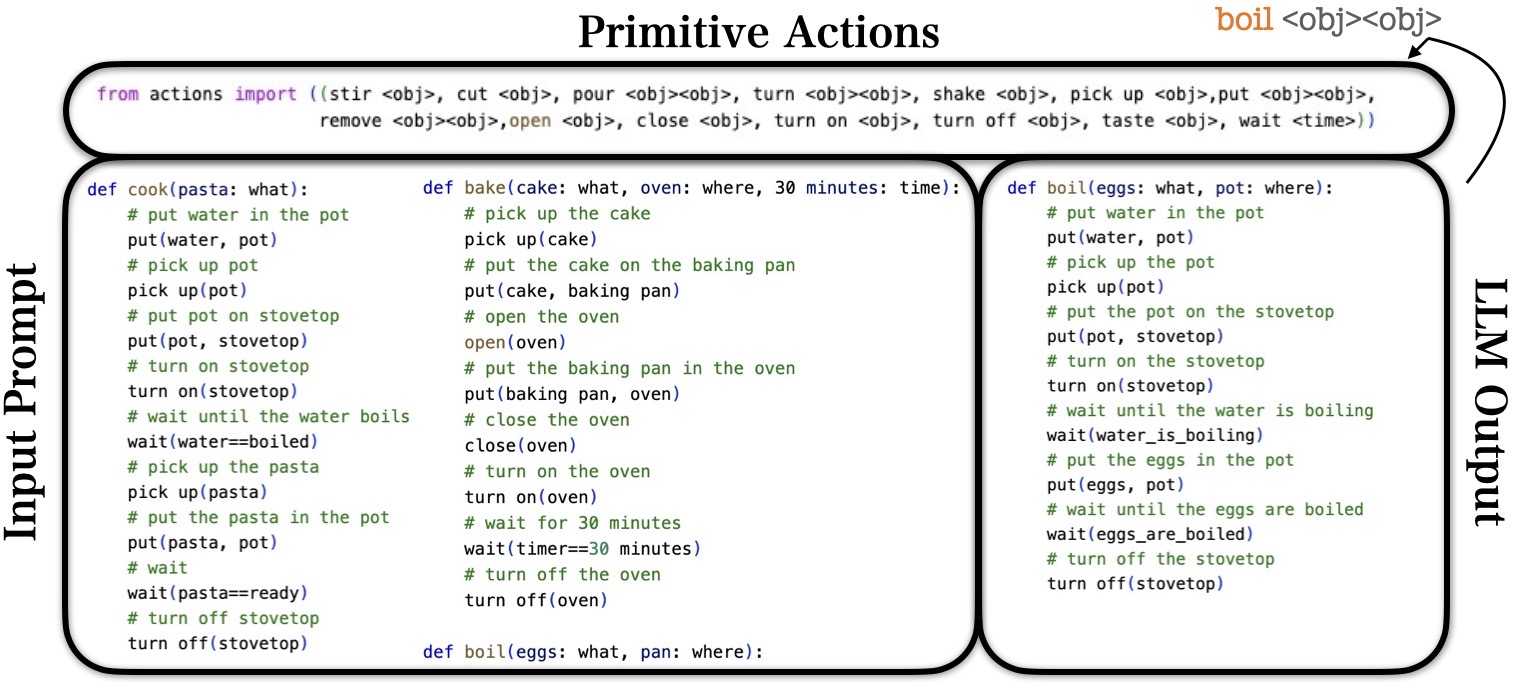
Task: Select 'turn off(stovetop)' in LLM Output
Action: pos(1135,584)
